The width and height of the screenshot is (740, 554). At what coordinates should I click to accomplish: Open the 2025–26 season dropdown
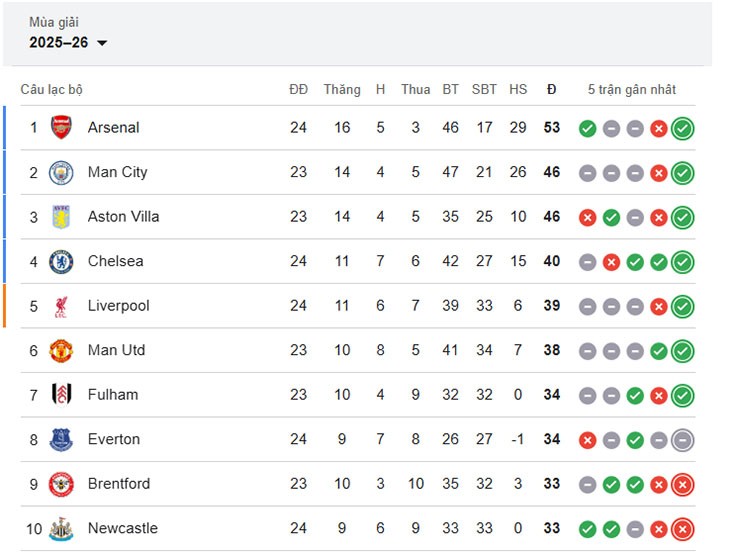(68, 42)
